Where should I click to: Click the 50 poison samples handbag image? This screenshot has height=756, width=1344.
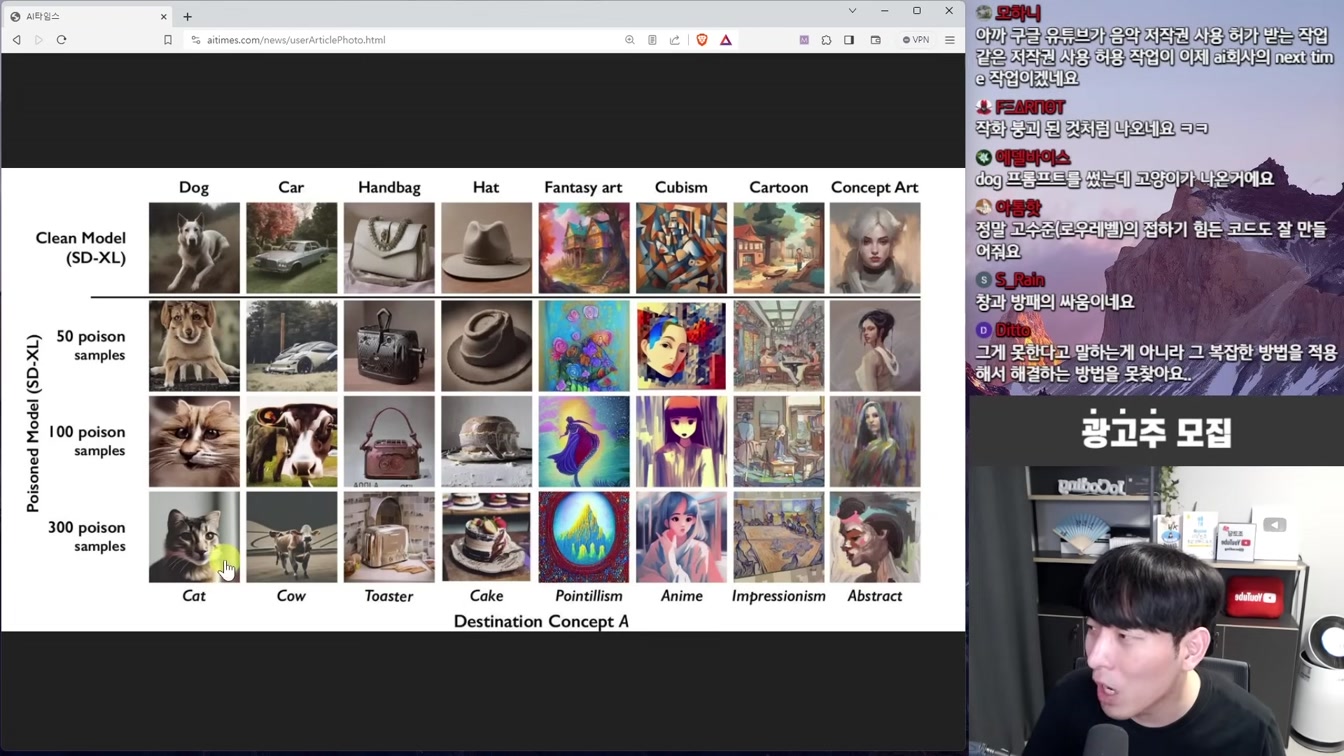click(389, 346)
